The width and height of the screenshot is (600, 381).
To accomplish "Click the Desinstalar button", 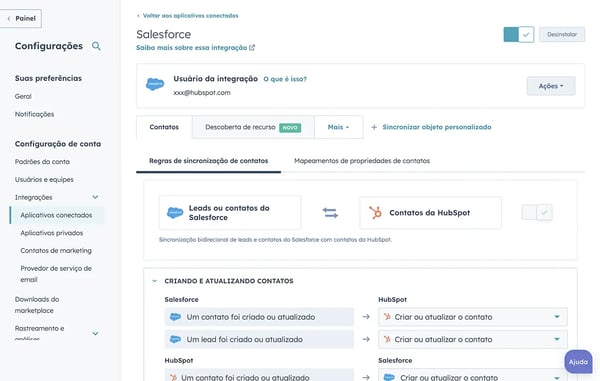I will (x=562, y=34).
